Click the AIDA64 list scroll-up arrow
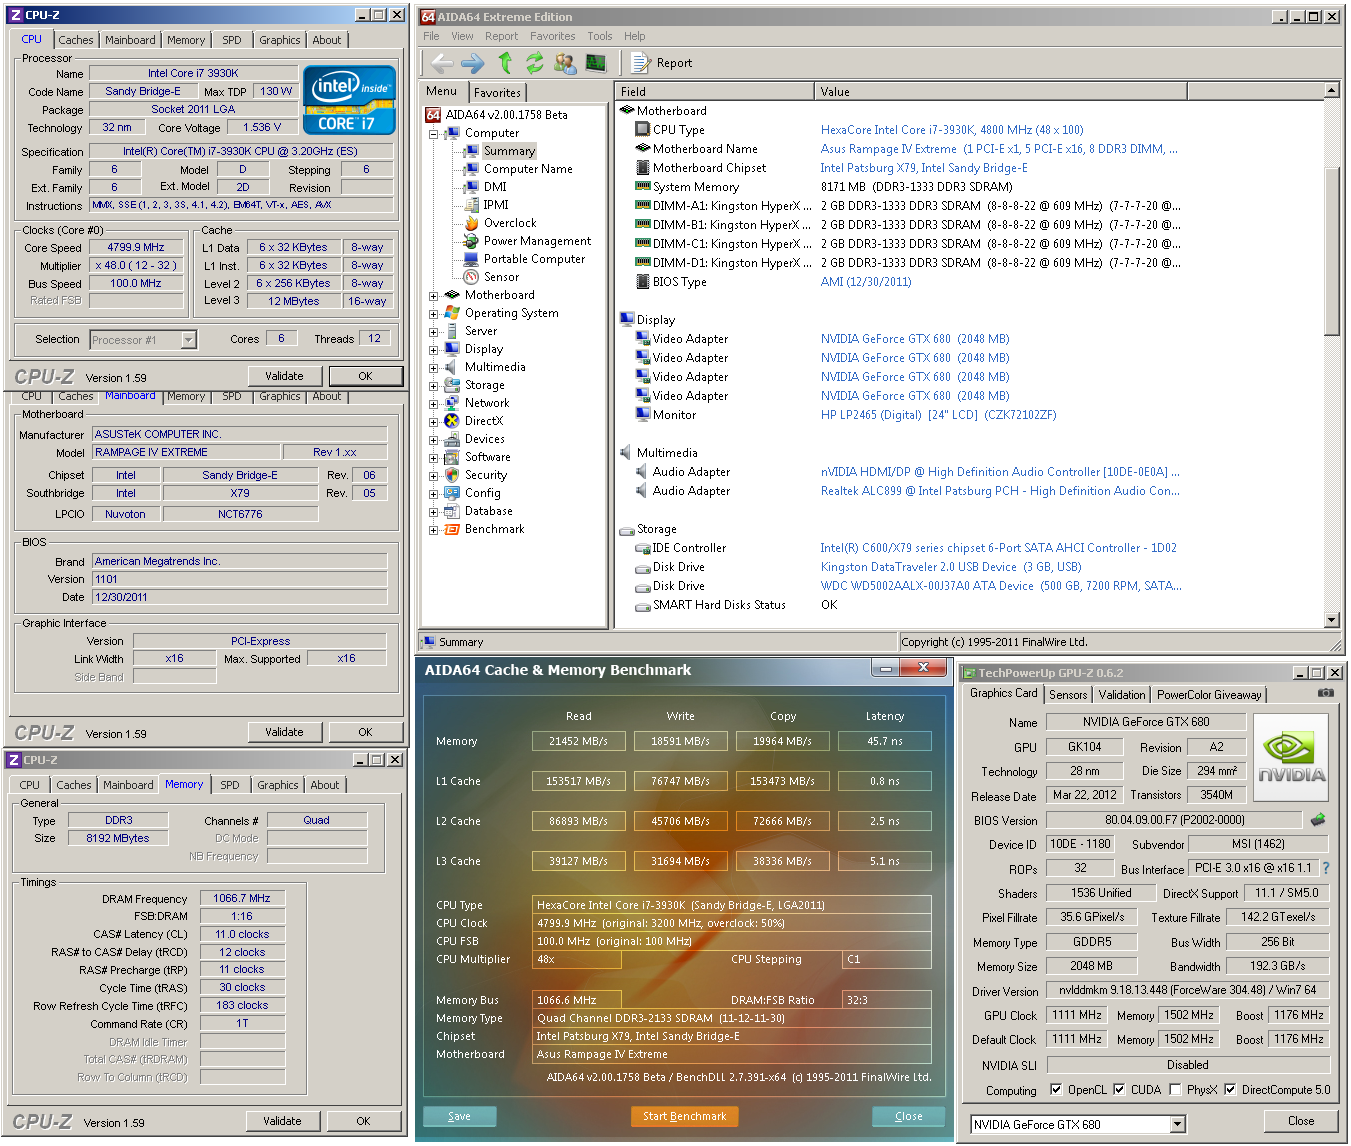Viewport: 1351px width, 1146px height. click(x=1331, y=91)
